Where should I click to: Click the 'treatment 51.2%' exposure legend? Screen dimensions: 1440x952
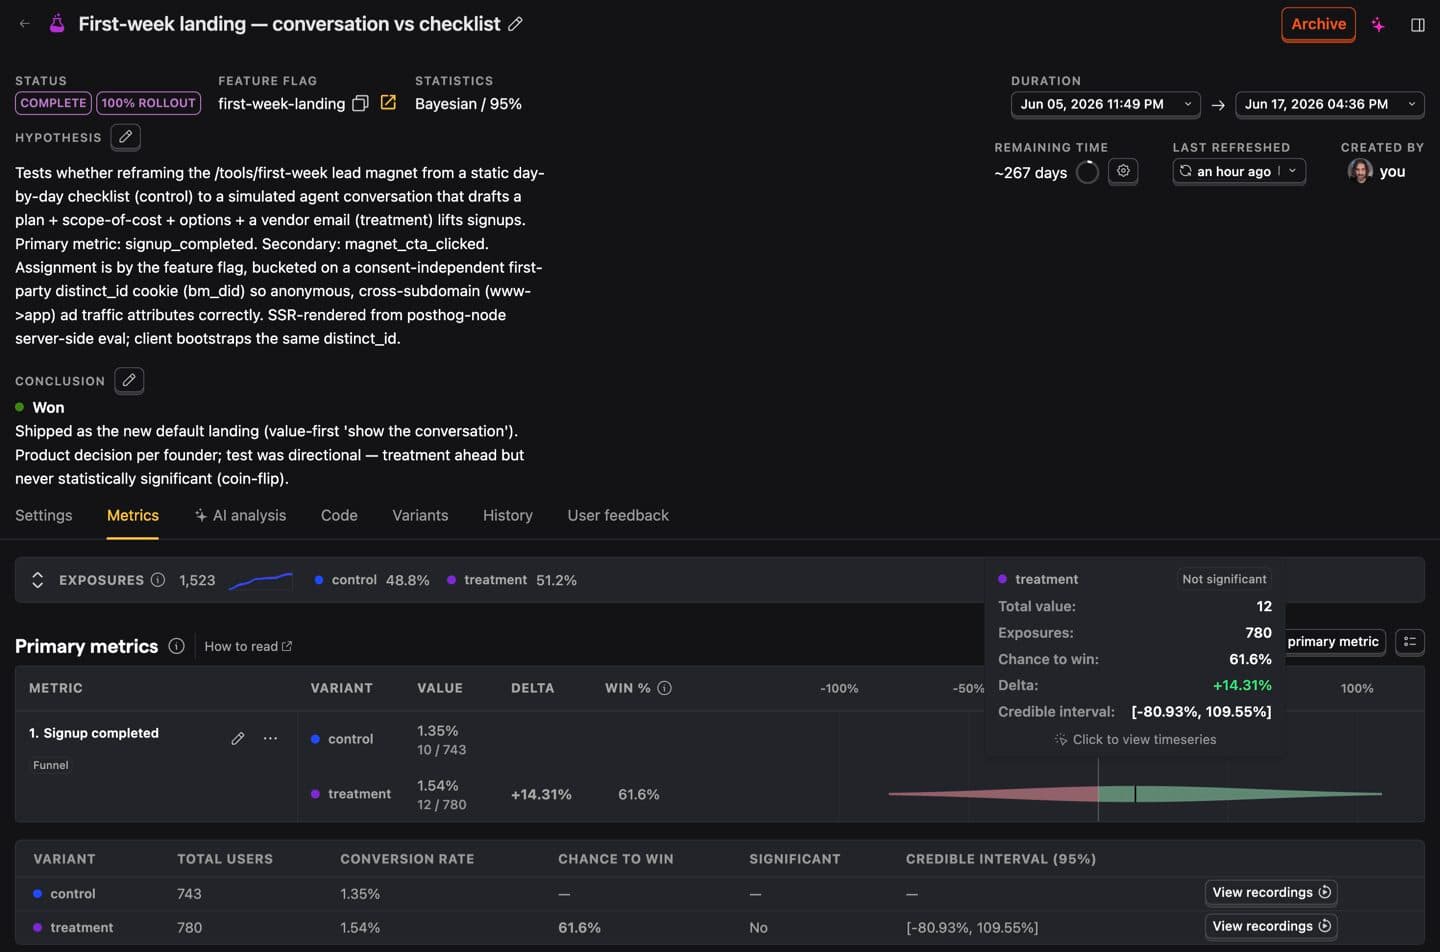(x=512, y=580)
